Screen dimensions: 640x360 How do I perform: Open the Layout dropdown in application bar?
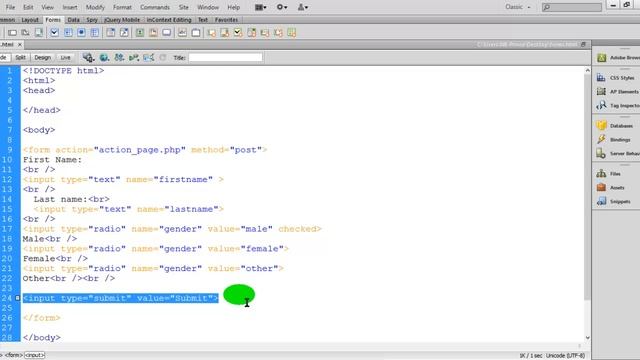point(260,7)
